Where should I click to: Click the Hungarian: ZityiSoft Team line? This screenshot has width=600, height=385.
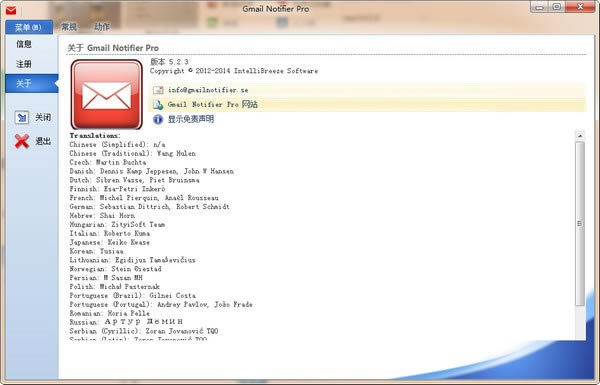pyautogui.click(x=117, y=224)
